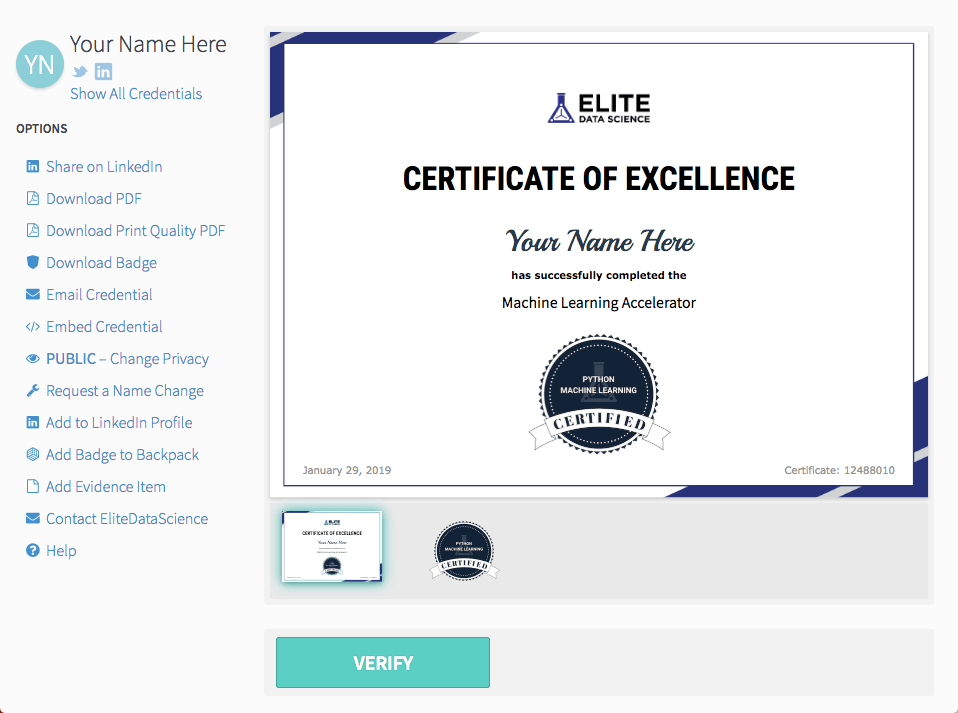Select the certificate thumbnail preview

(332, 546)
